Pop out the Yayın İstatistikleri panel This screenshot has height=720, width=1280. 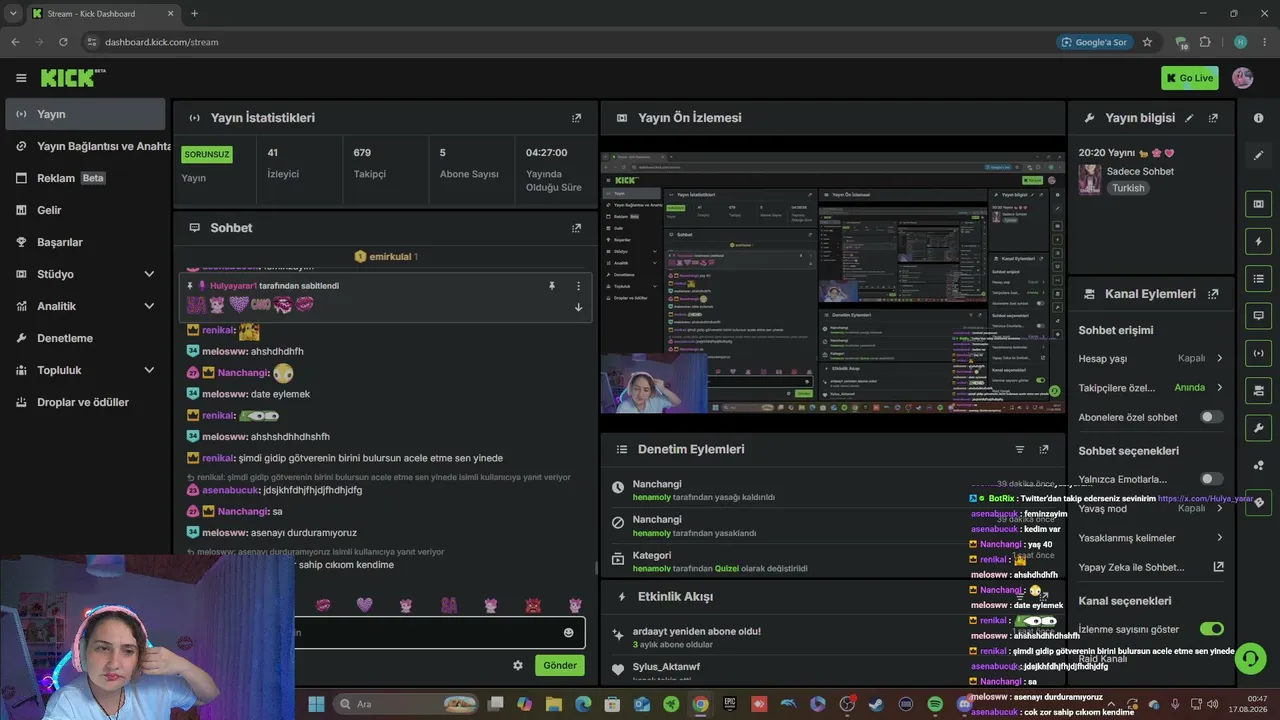[x=576, y=118]
